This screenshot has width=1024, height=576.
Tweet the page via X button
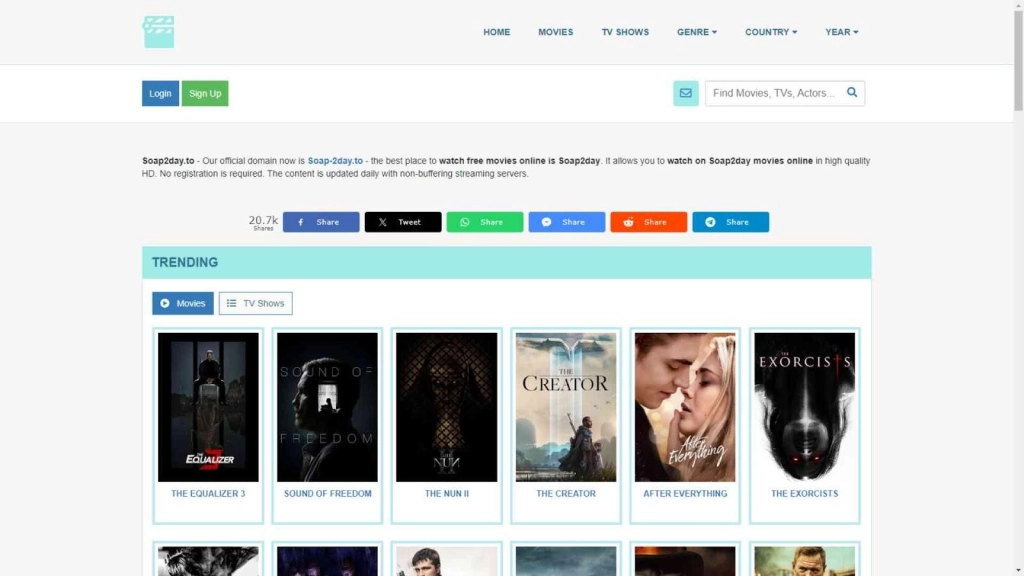pos(402,222)
